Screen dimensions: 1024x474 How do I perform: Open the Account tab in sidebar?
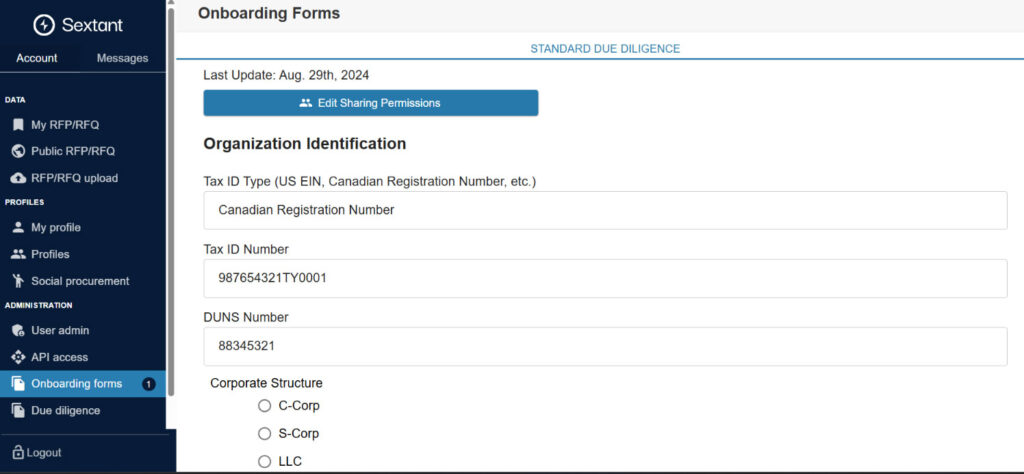coord(37,58)
